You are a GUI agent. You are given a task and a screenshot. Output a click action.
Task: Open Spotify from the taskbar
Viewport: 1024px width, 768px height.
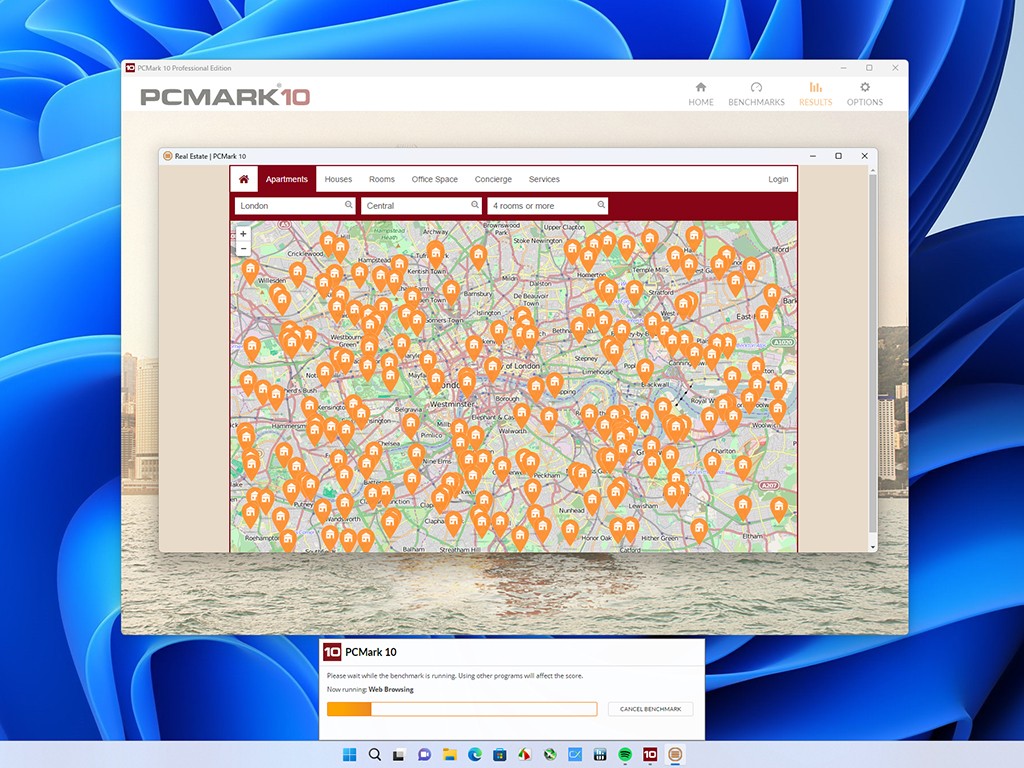click(625, 755)
